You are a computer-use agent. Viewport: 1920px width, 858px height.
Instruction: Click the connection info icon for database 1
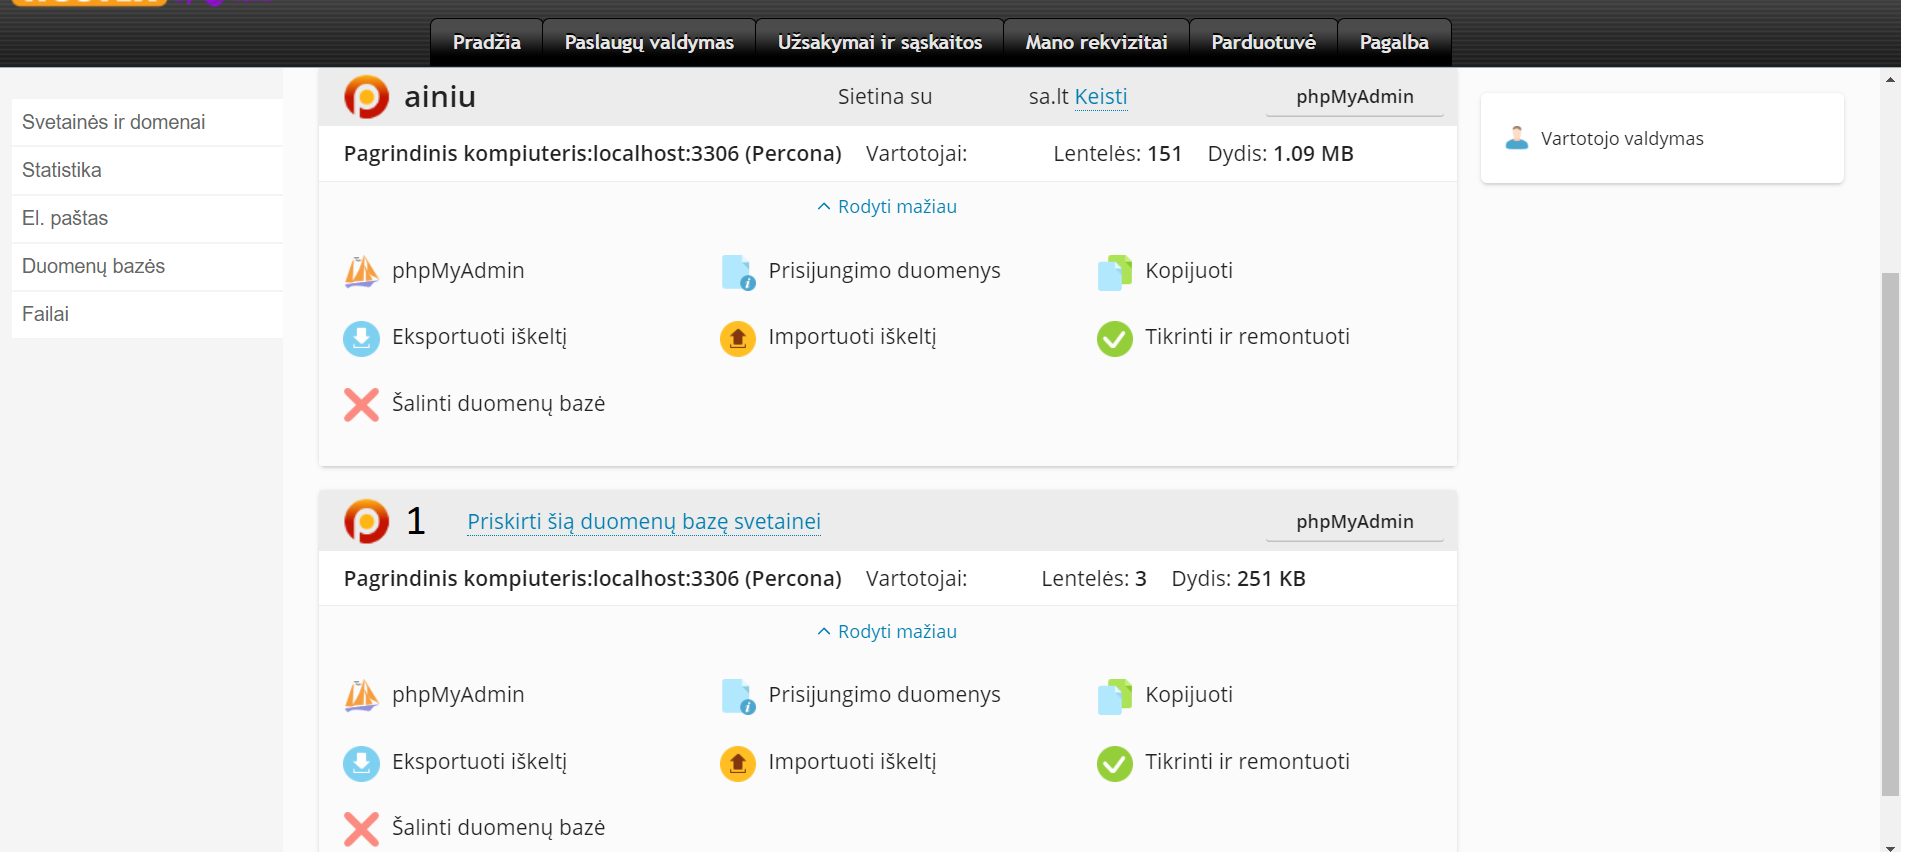pos(738,696)
